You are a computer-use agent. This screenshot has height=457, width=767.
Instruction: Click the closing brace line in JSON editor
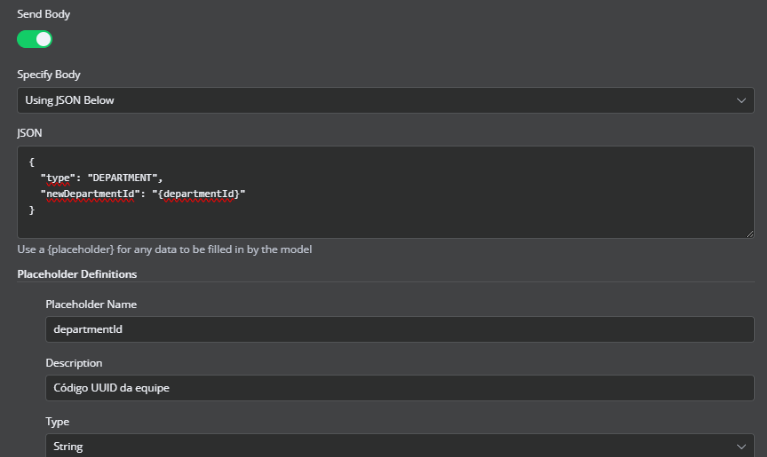pyautogui.click(x=33, y=209)
